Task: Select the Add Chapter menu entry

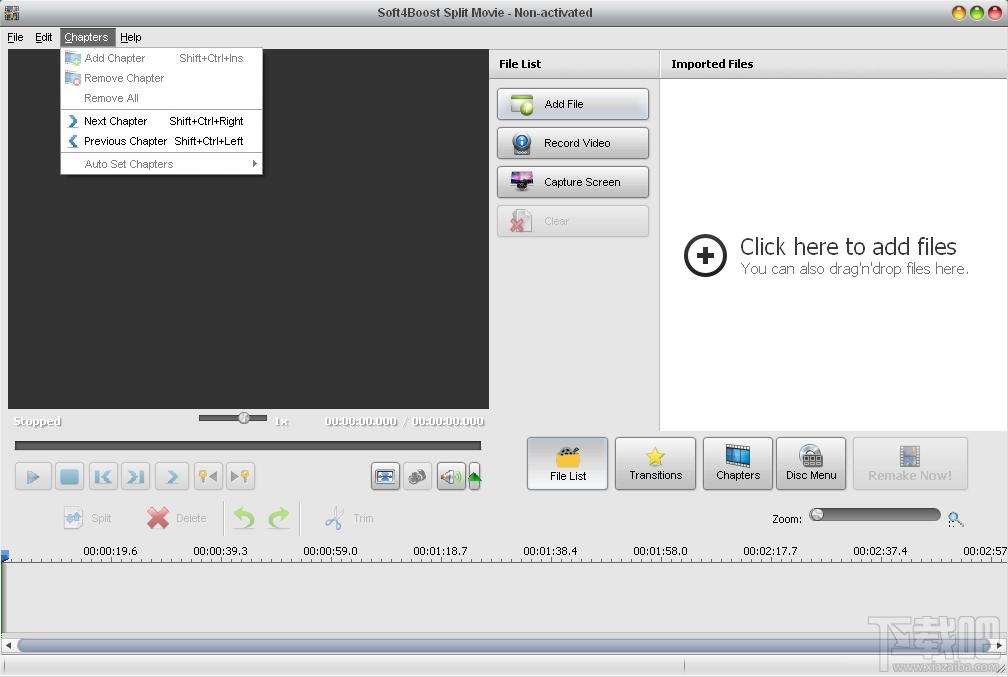Action: click(161, 58)
